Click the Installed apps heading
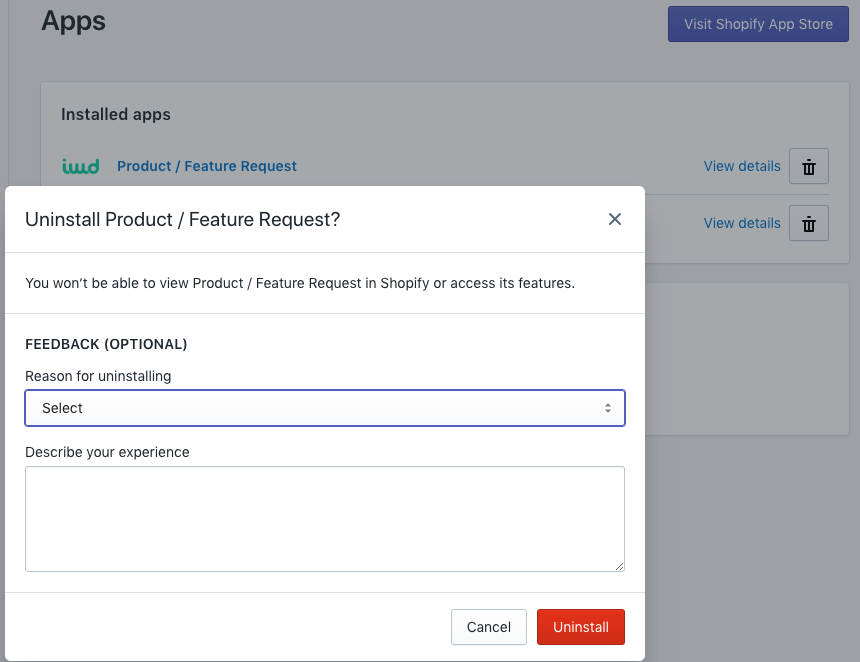 coord(116,114)
